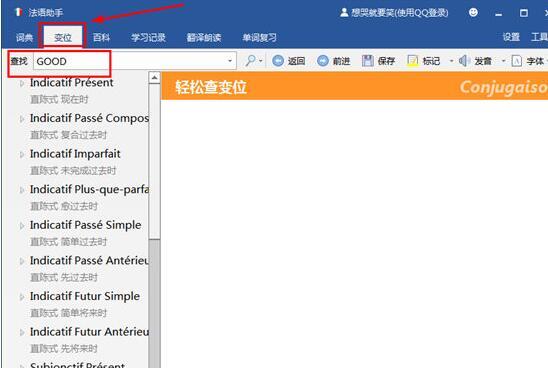
Task: Click the 发音 speaker icon
Action: pos(464,61)
